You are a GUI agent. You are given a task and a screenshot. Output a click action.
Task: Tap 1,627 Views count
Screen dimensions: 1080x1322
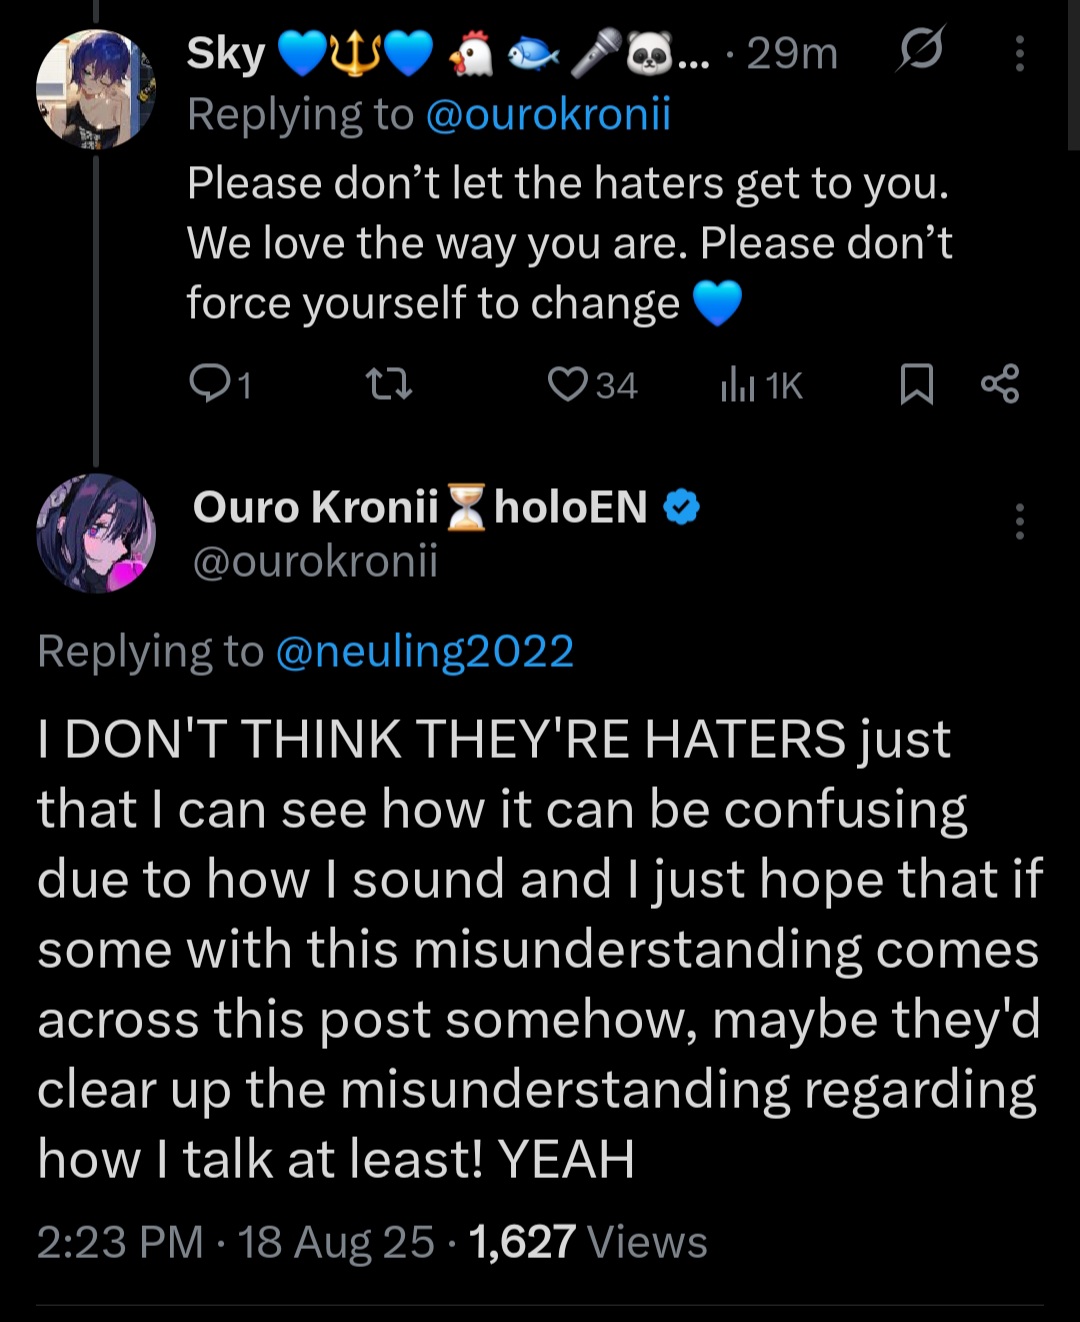587,1242
